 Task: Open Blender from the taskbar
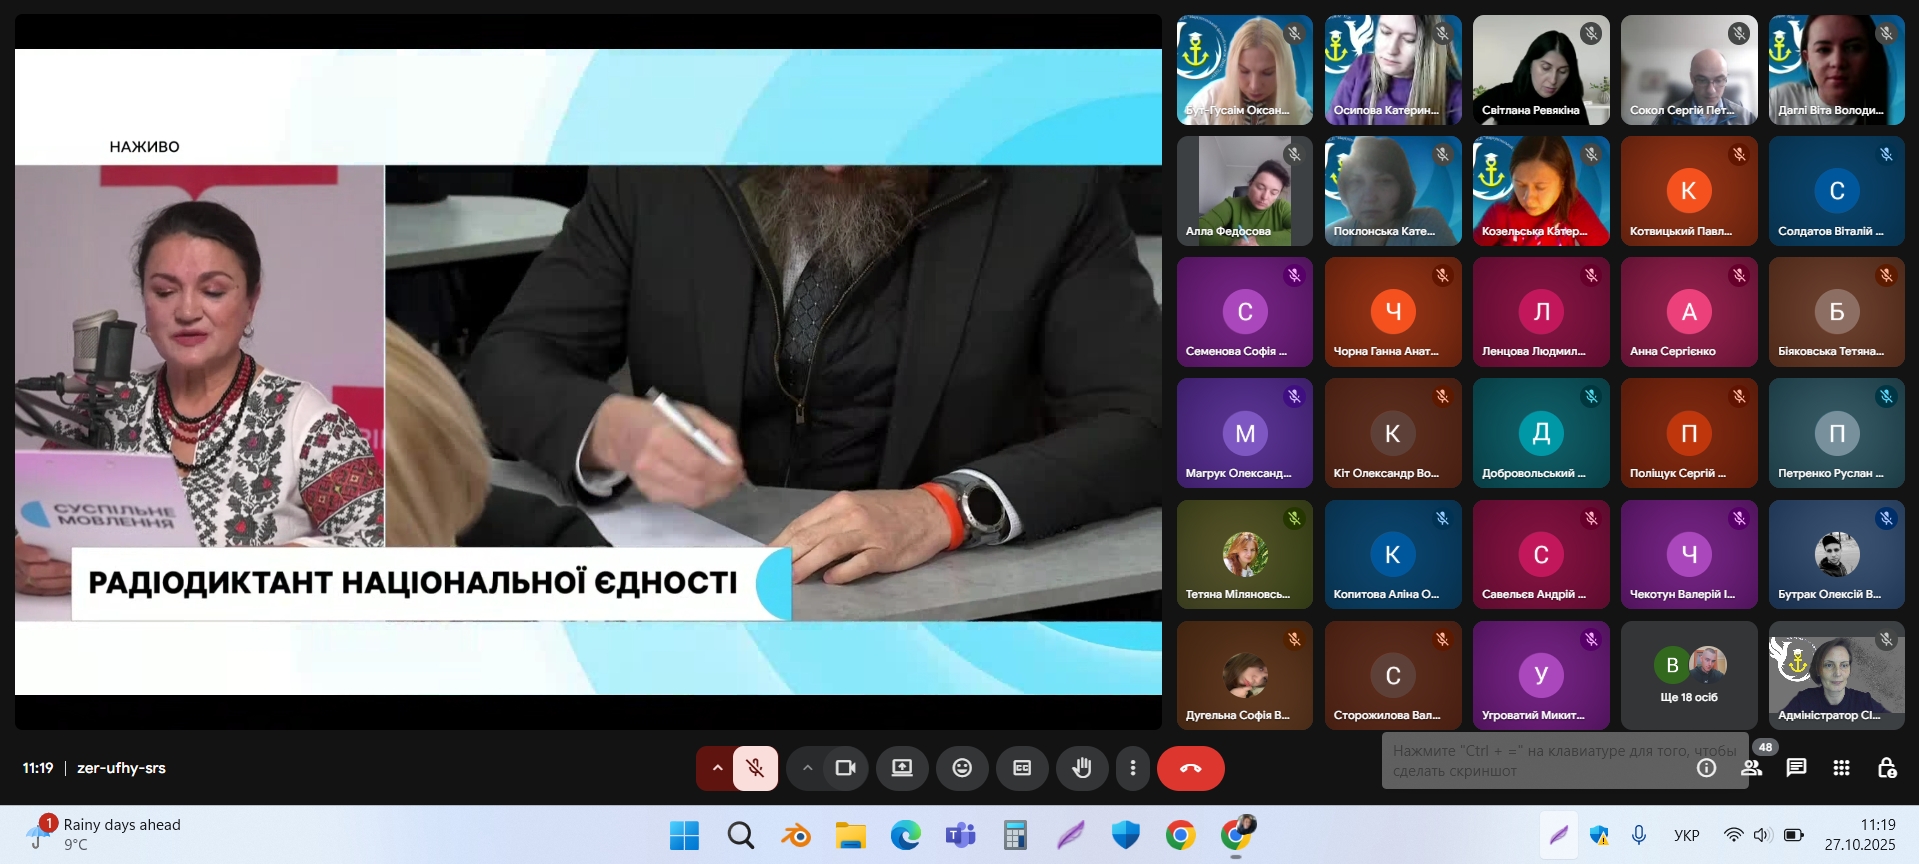[796, 835]
